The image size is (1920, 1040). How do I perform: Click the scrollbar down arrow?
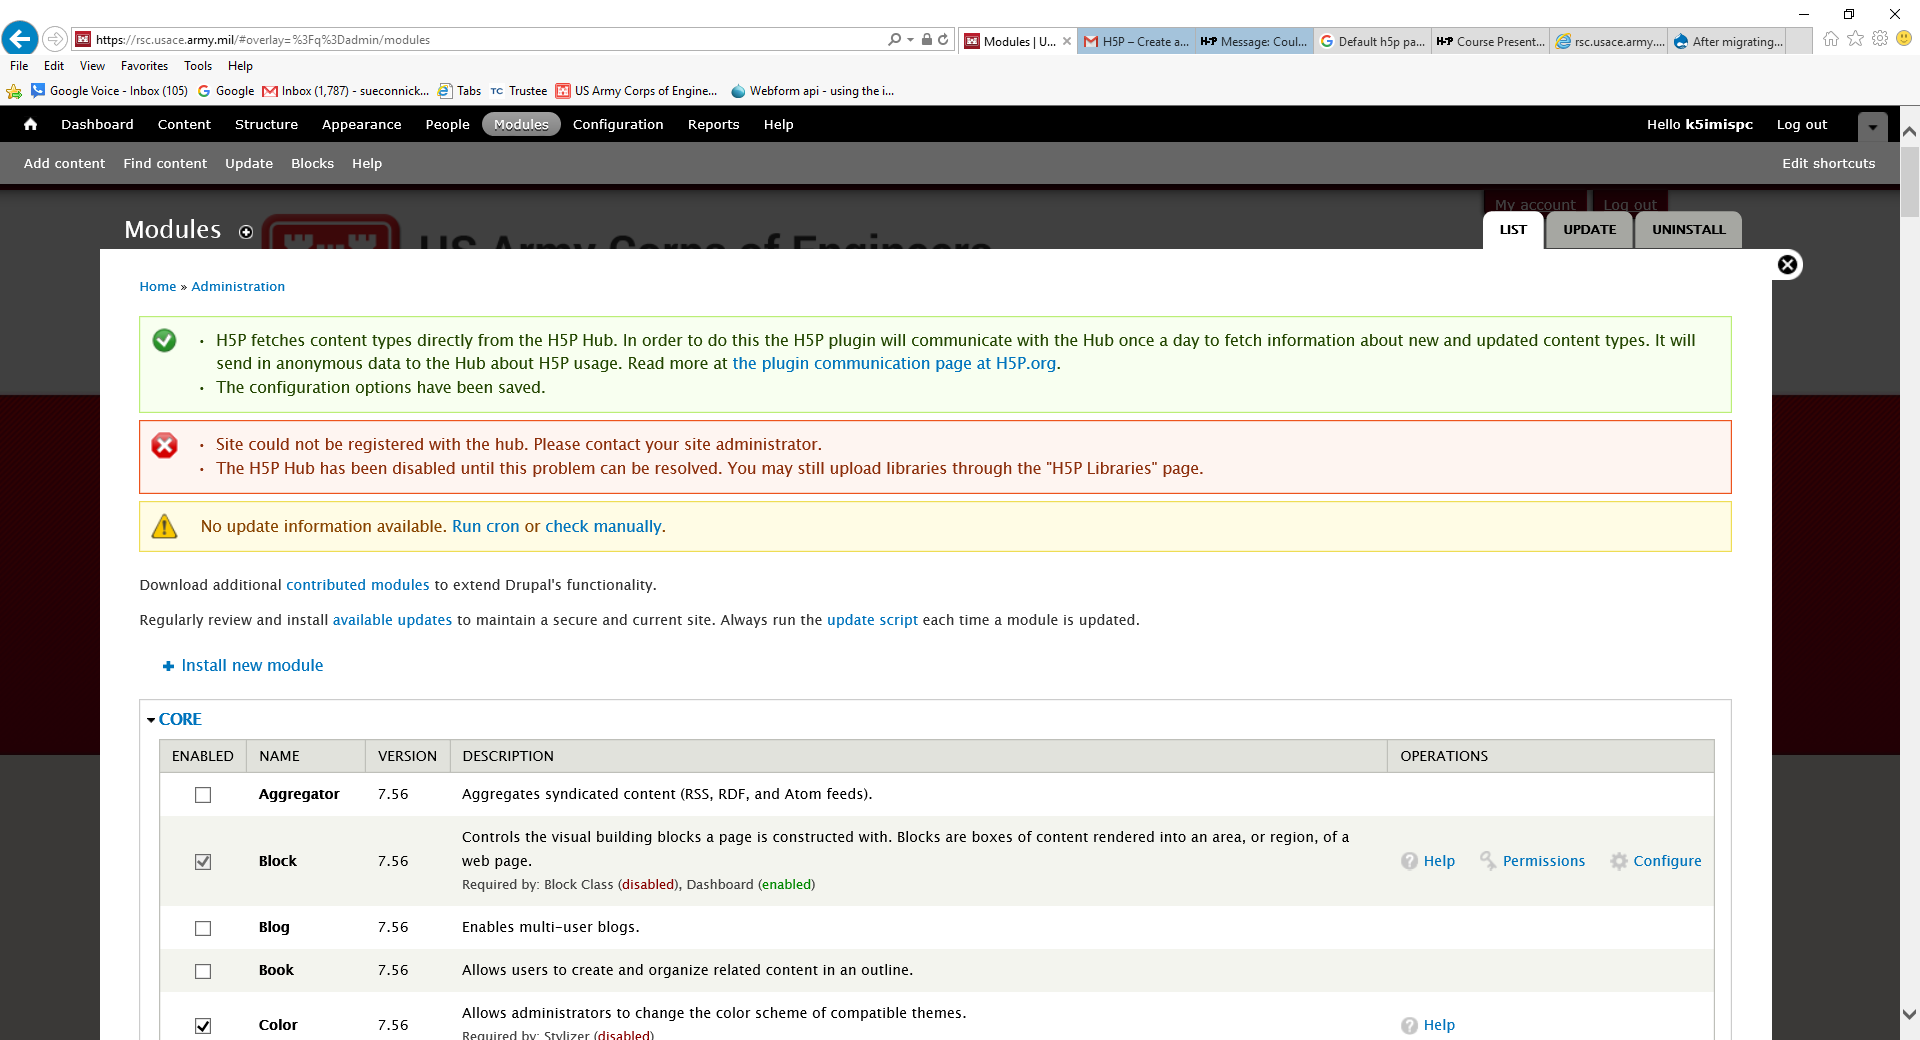[1909, 1014]
